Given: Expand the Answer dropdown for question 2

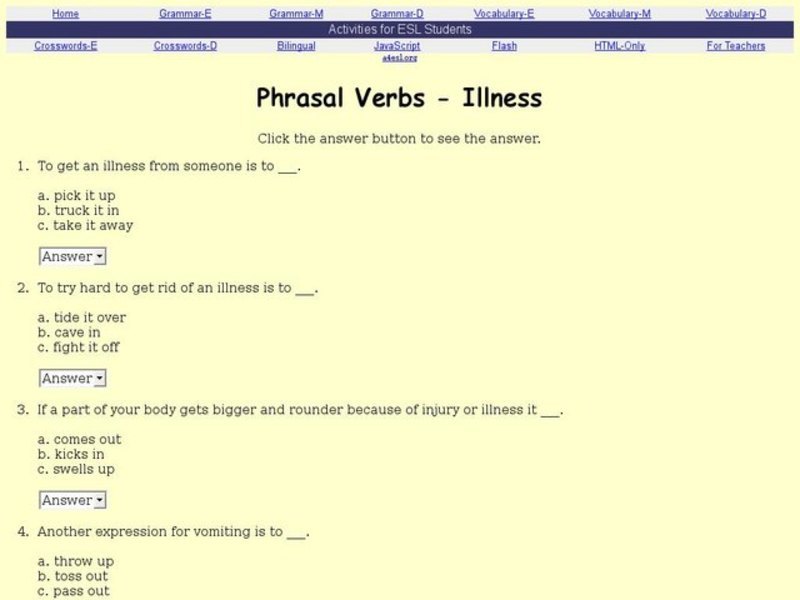Looking at the screenshot, I should pyautogui.click(x=70, y=378).
